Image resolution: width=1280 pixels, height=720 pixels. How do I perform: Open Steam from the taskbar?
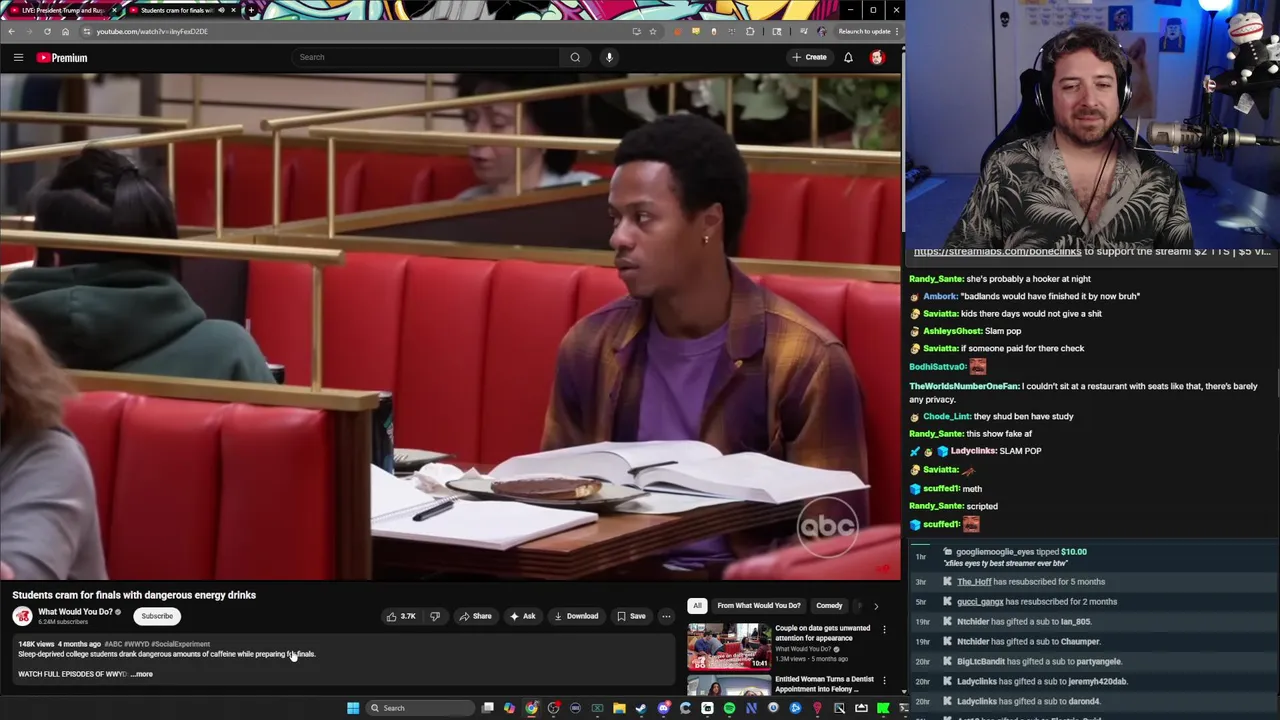click(x=641, y=708)
